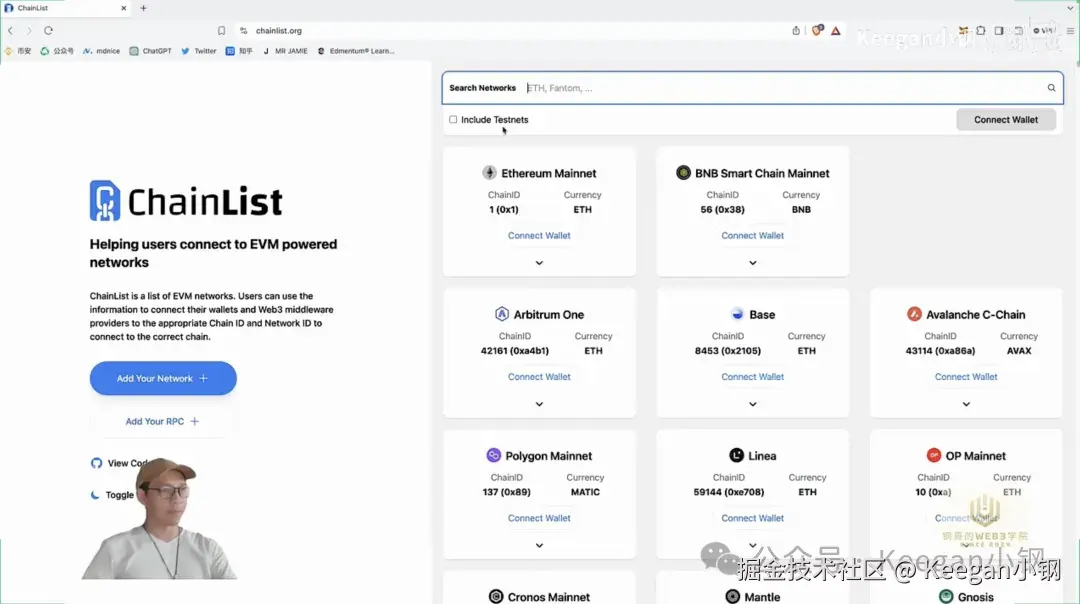Expand Arbitrum One card details
The width and height of the screenshot is (1080, 604).
click(539, 404)
